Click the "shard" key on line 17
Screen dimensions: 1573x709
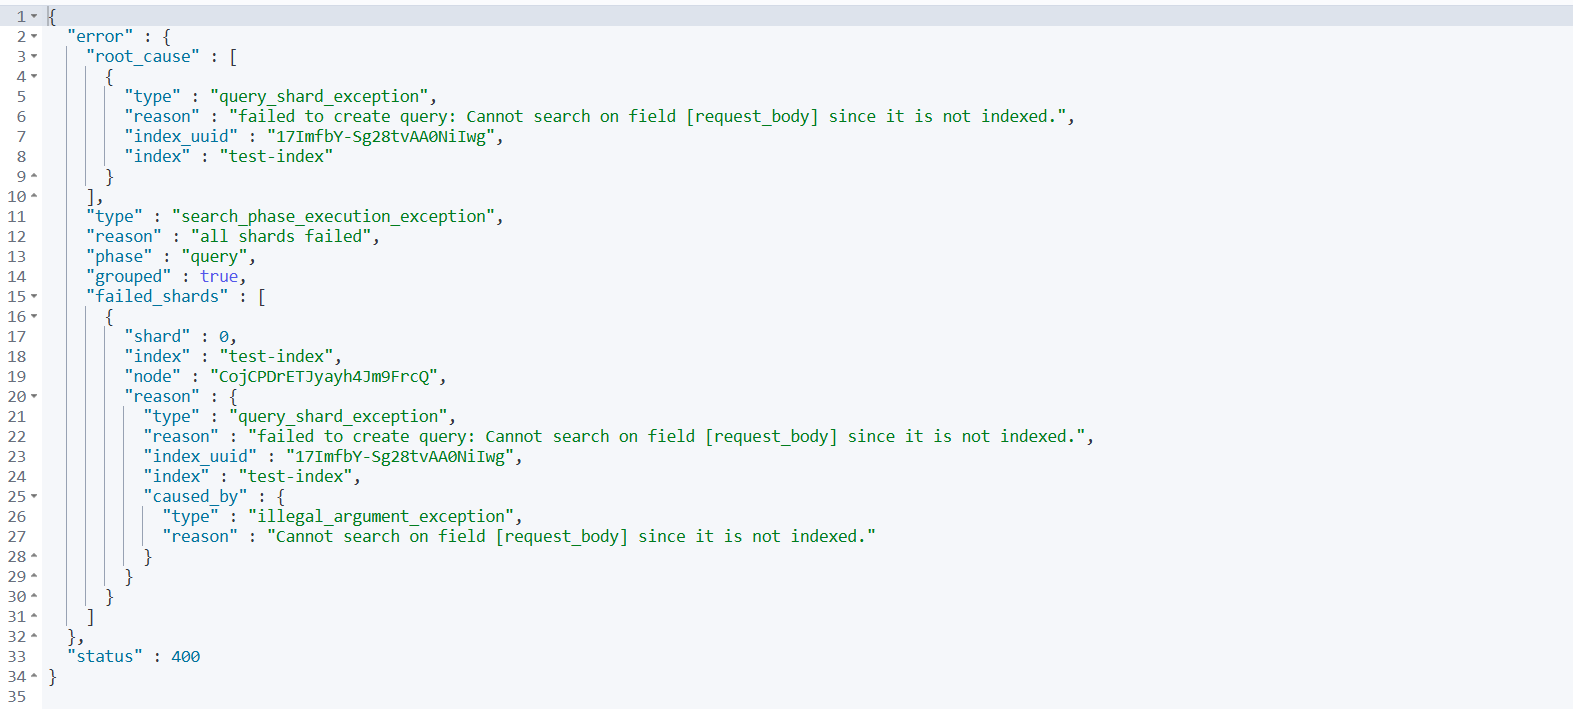click(157, 337)
